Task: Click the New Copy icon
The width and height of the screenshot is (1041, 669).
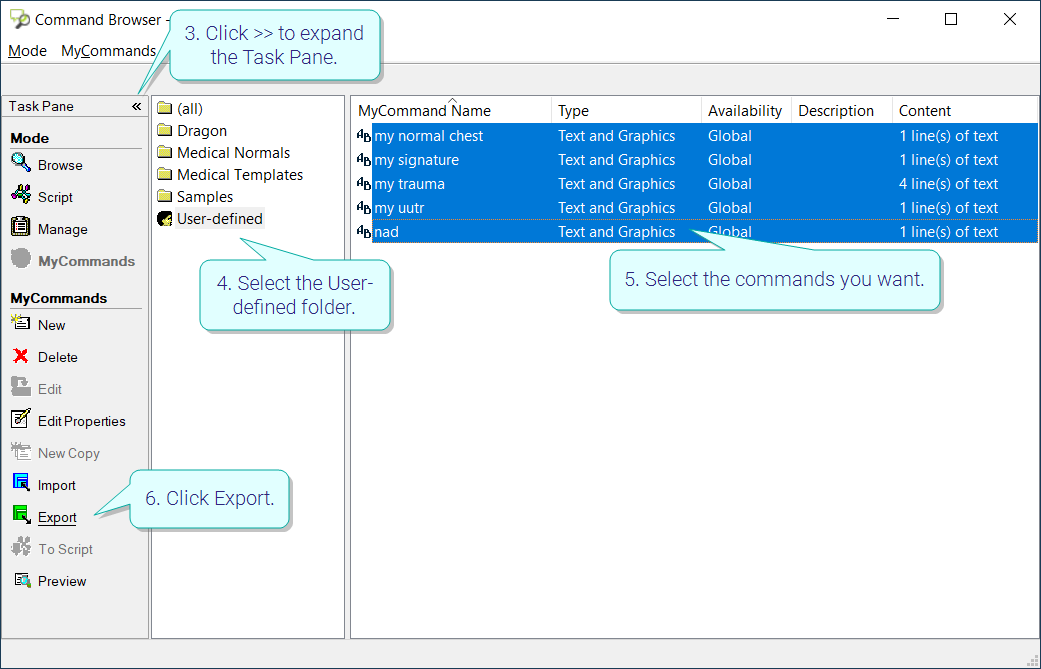Action: 21,451
